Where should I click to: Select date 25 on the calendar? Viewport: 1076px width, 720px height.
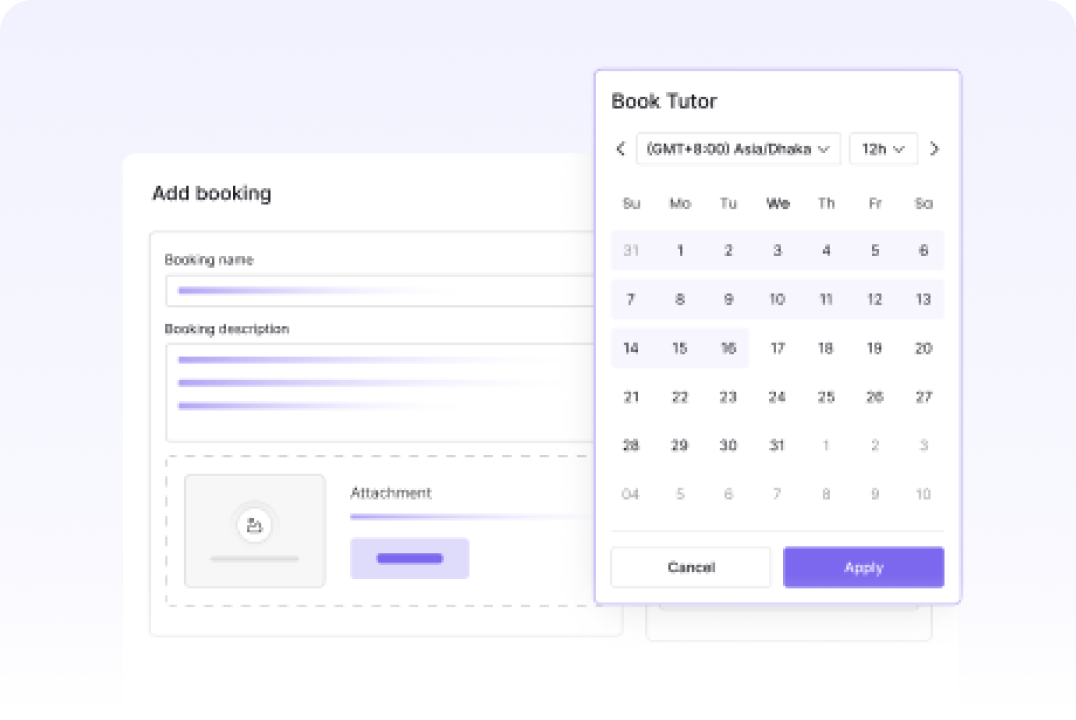pyautogui.click(x=826, y=397)
